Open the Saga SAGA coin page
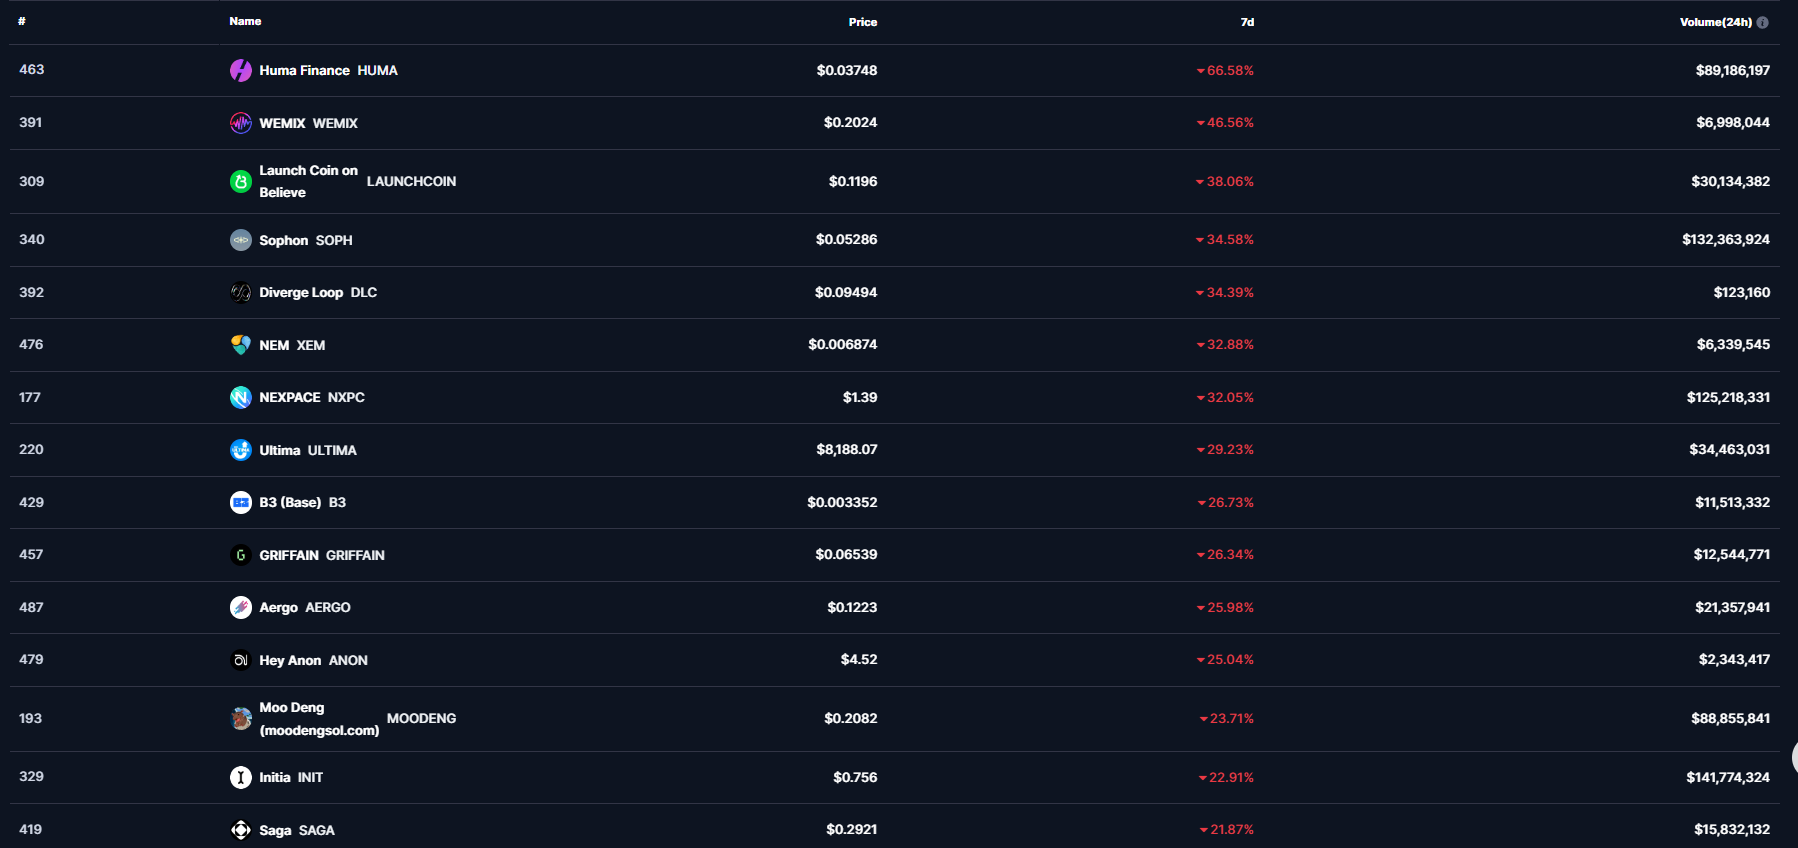This screenshot has width=1798, height=848. pyautogui.click(x=296, y=830)
